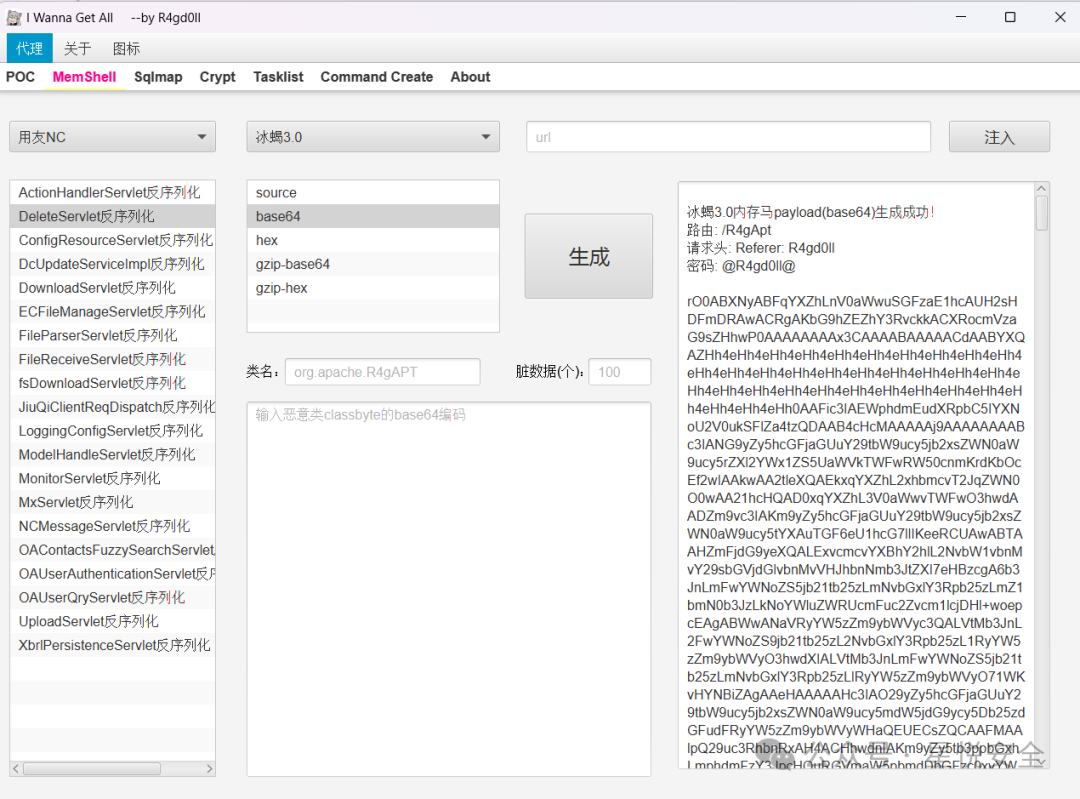Switch to the About tab
The image size is (1080, 799).
tap(470, 77)
